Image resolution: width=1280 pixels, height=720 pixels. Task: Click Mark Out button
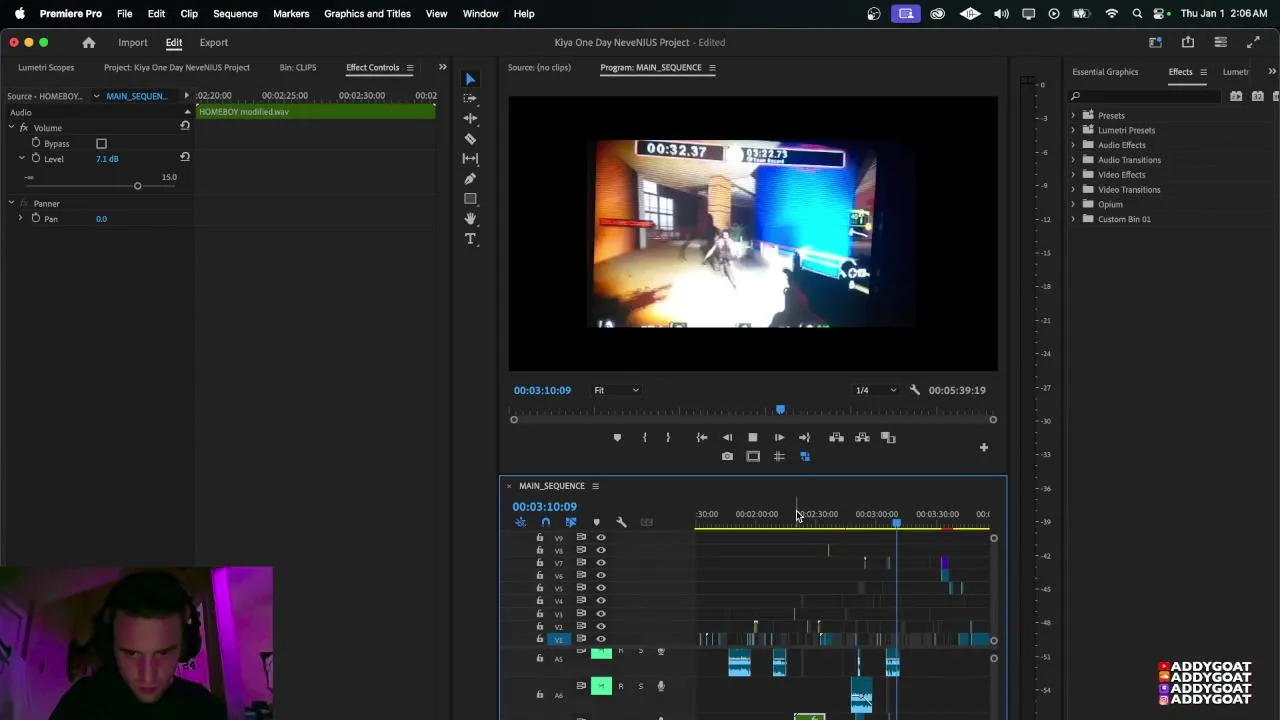(x=668, y=437)
